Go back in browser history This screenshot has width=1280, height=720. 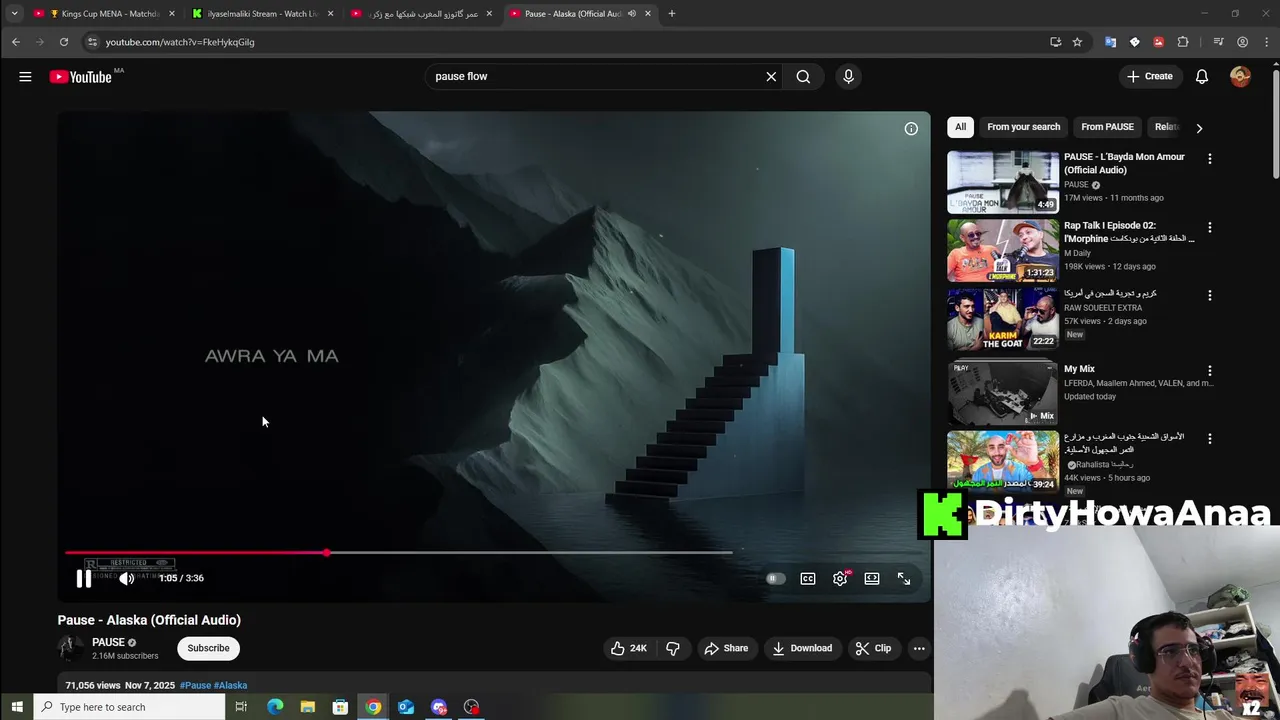tap(16, 42)
